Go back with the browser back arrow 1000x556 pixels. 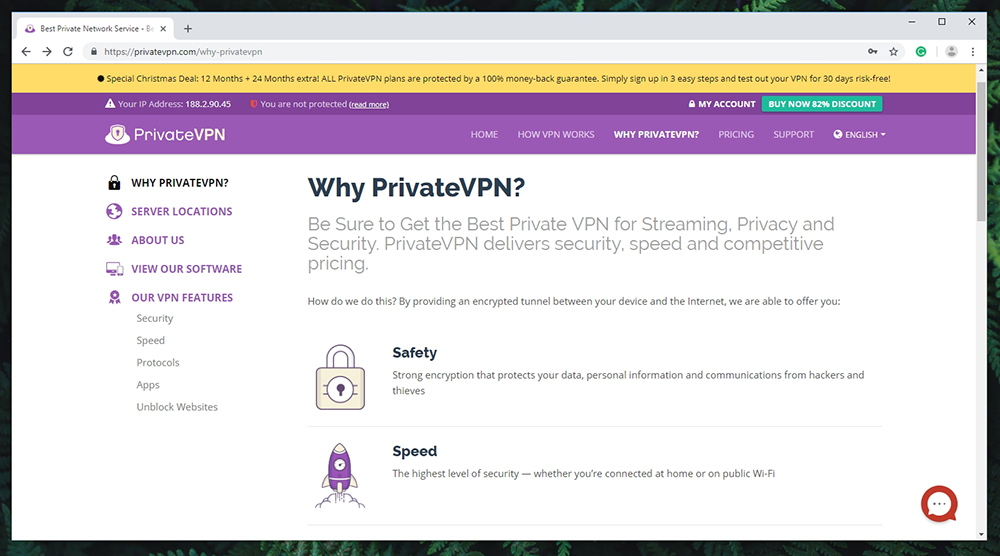click(x=26, y=52)
